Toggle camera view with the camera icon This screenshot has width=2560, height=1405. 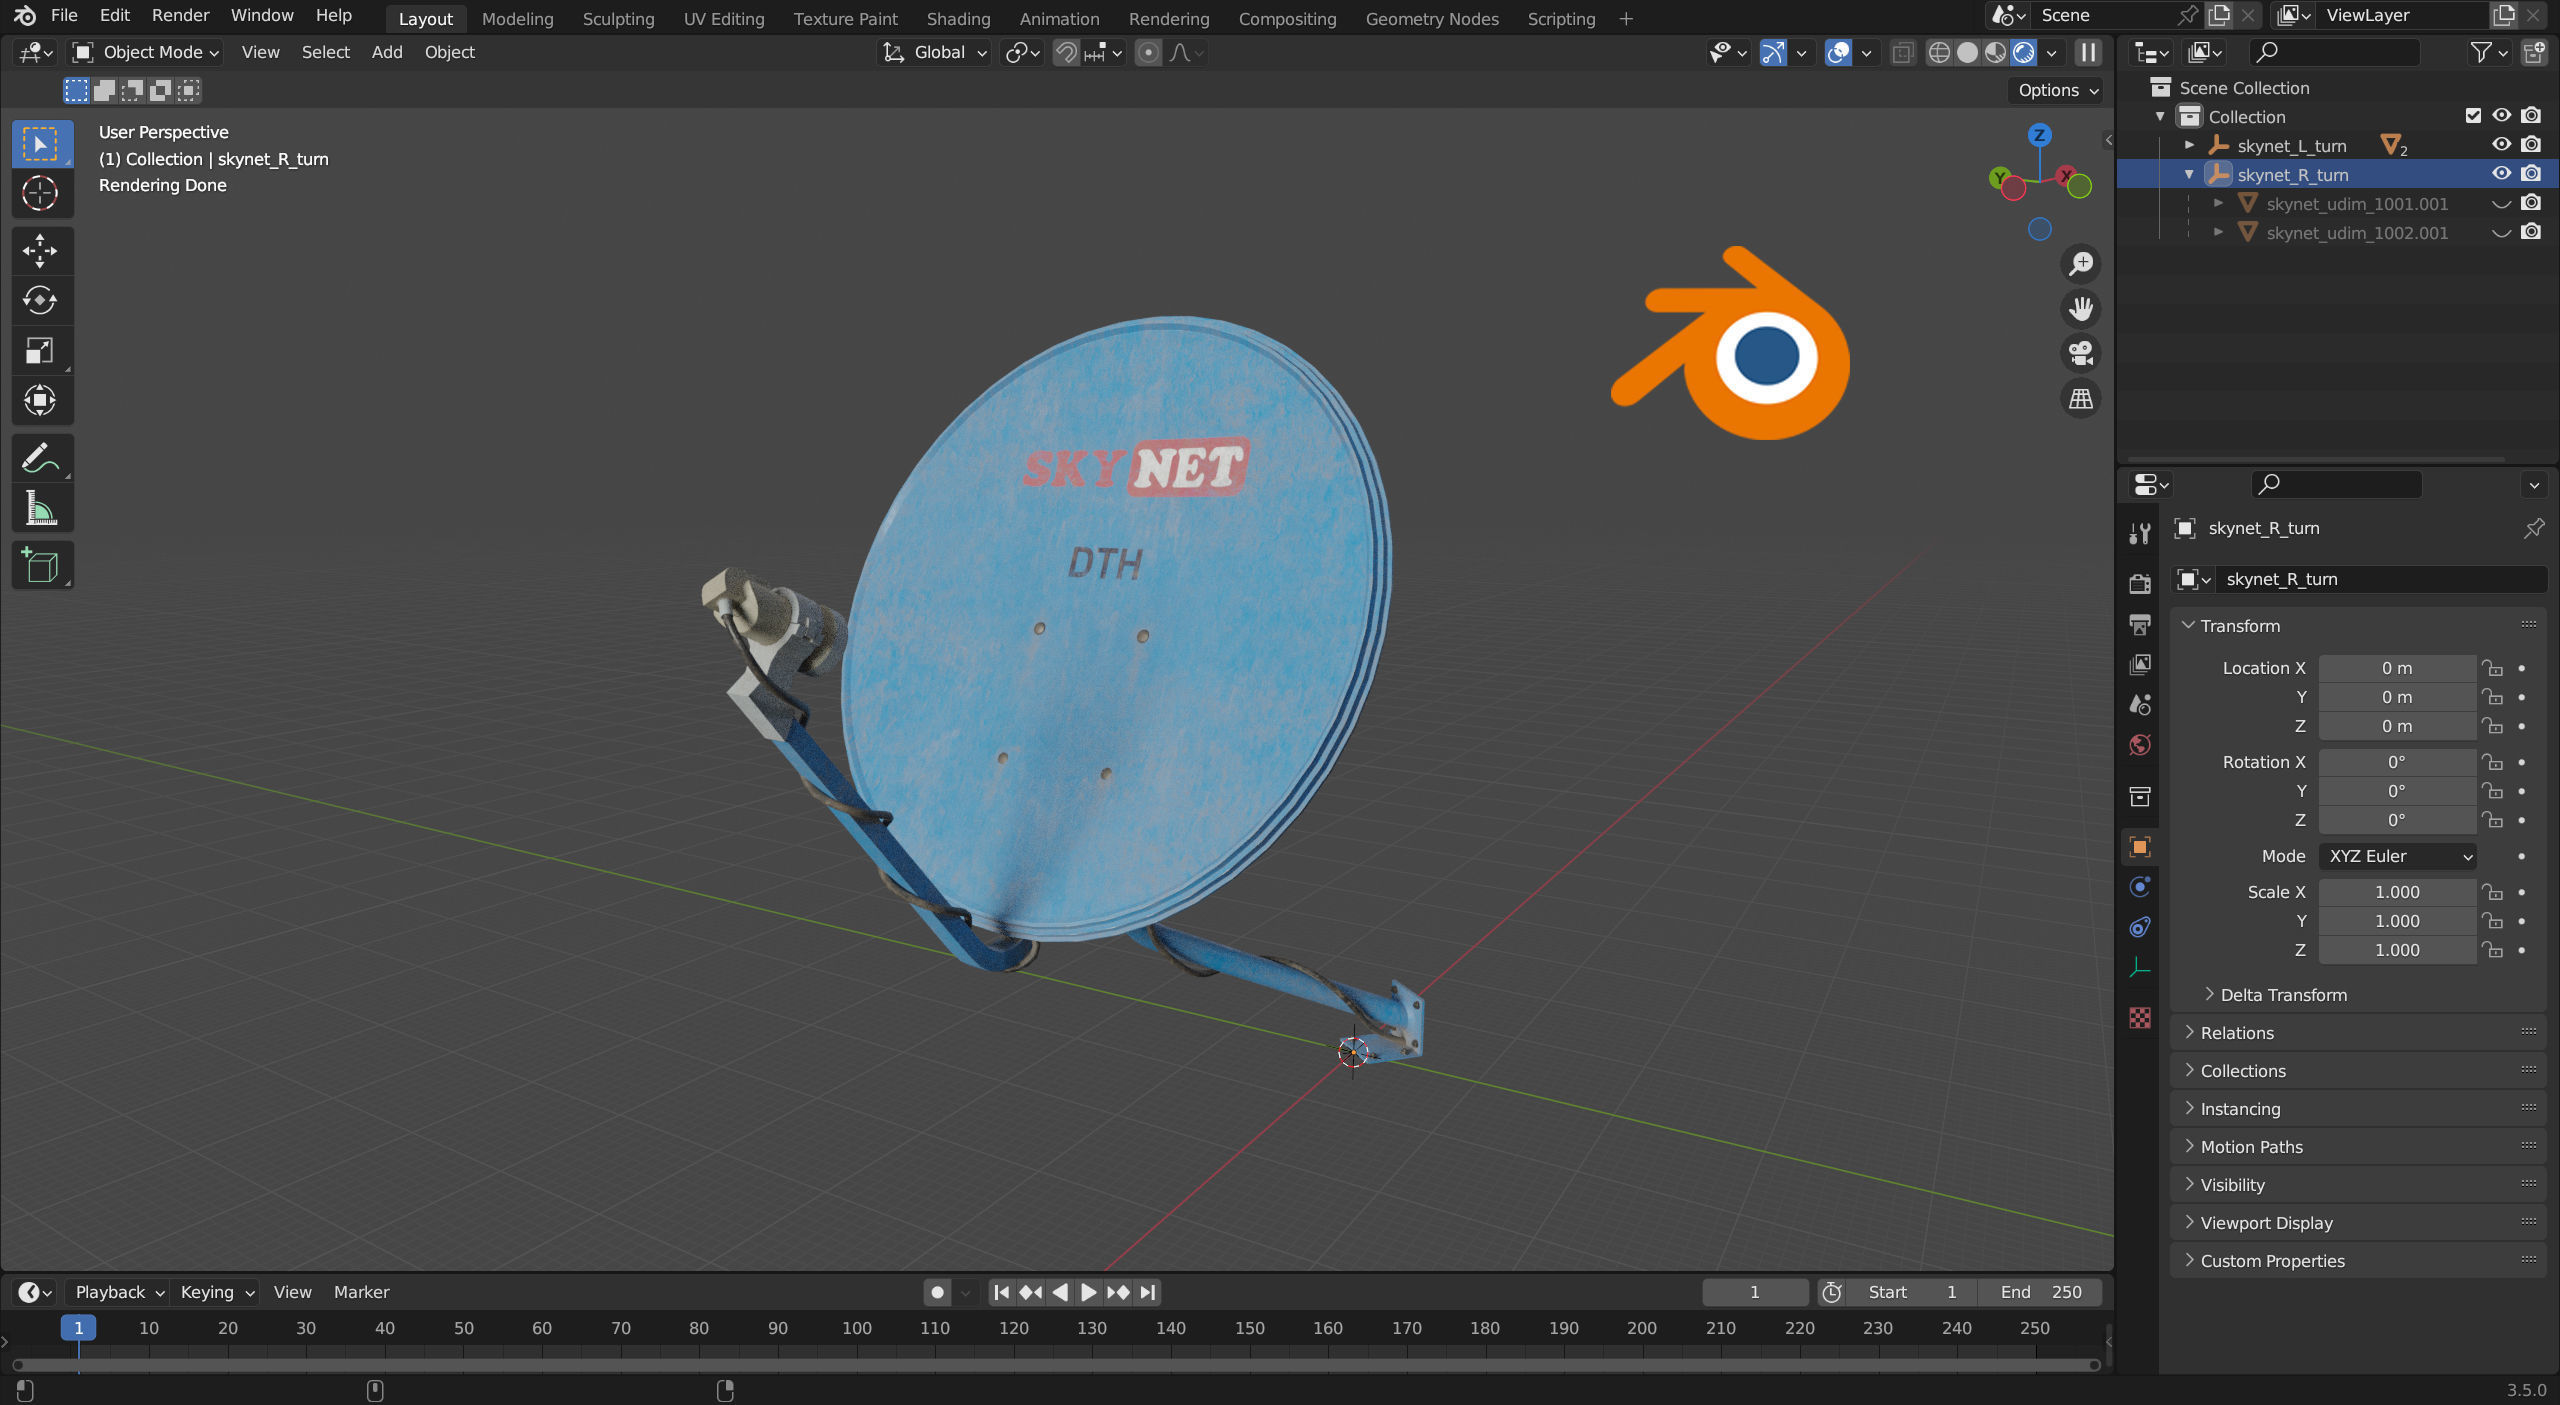pos(2081,353)
